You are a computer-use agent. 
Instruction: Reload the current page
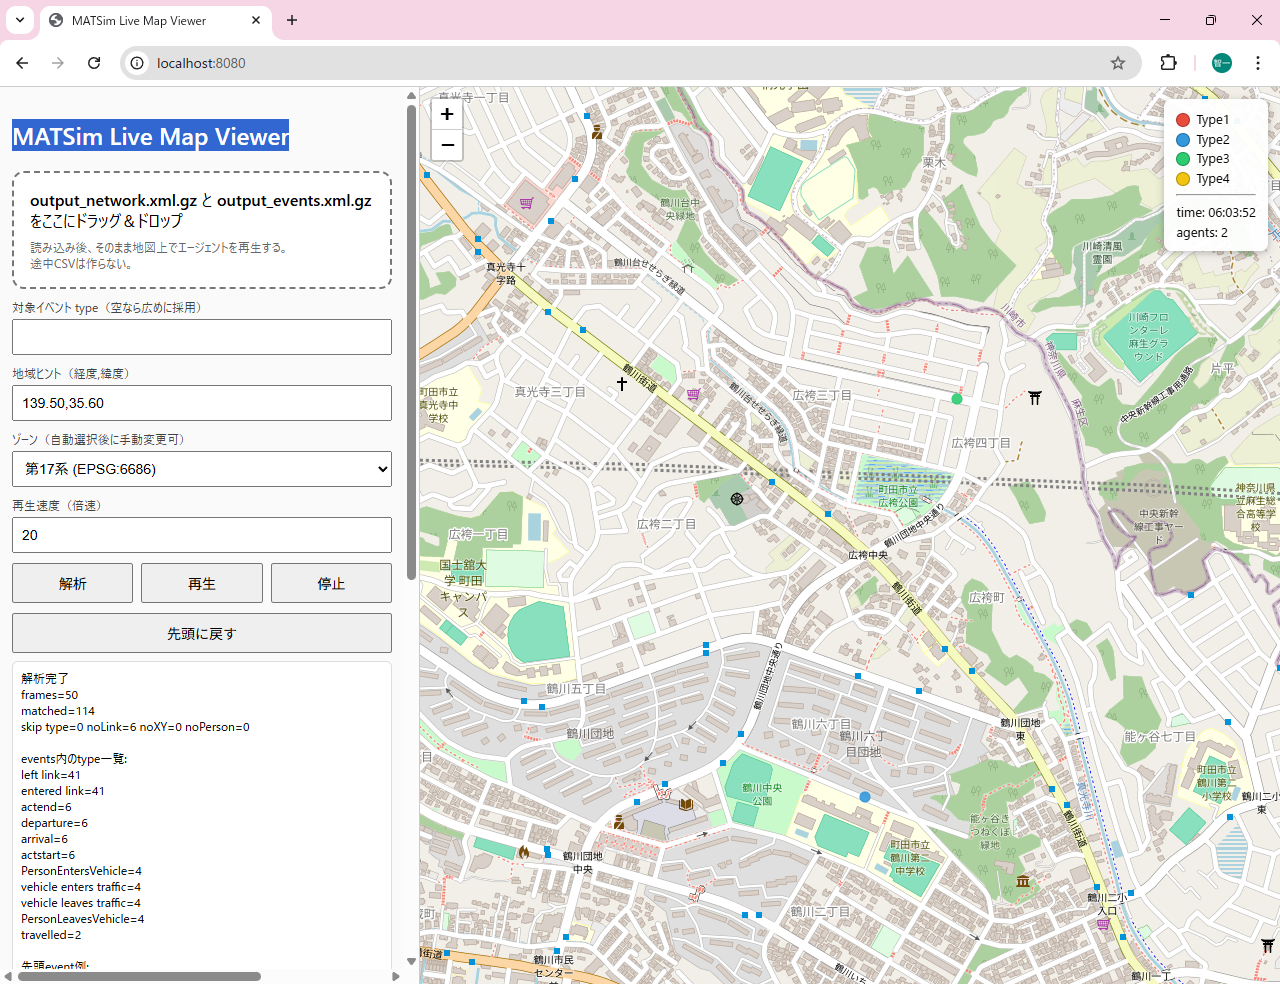[x=94, y=63]
